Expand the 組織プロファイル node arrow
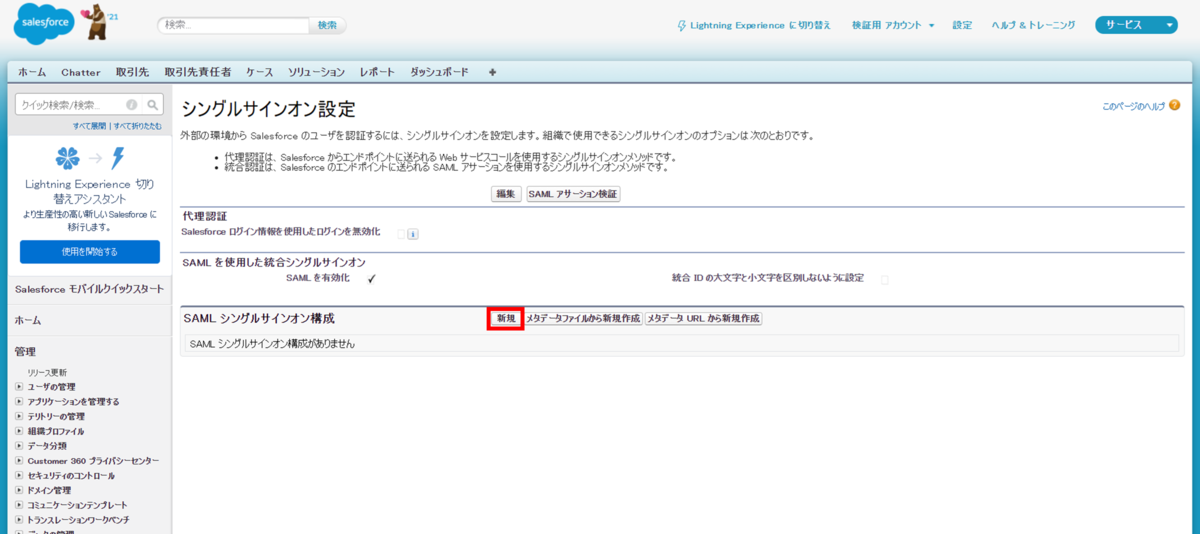The height and width of the screenshot is (534, 1200). 19,431
